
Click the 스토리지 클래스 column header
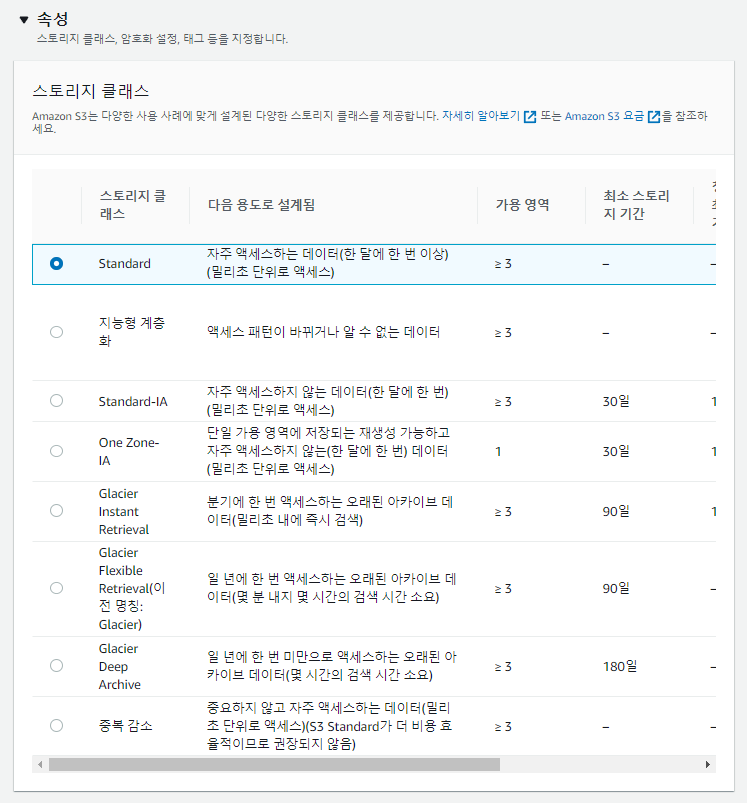133,204
